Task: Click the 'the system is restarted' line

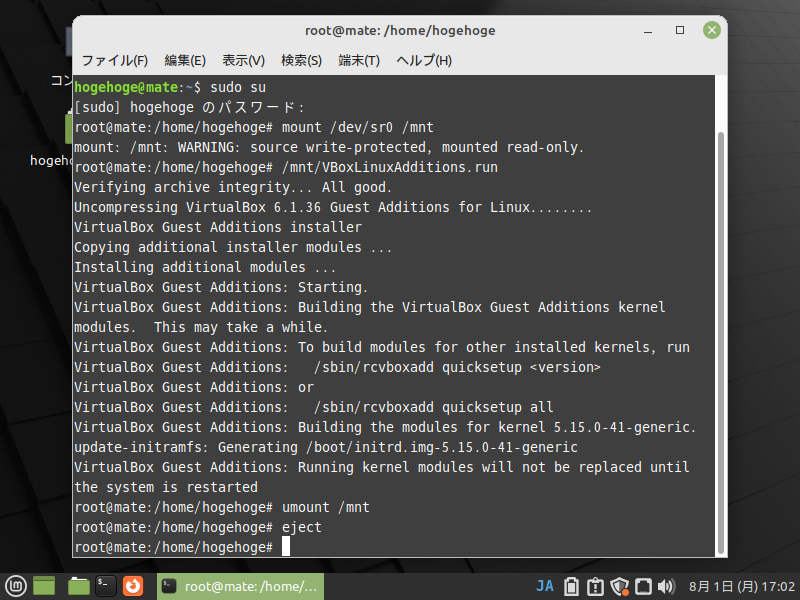Action: 166,487
